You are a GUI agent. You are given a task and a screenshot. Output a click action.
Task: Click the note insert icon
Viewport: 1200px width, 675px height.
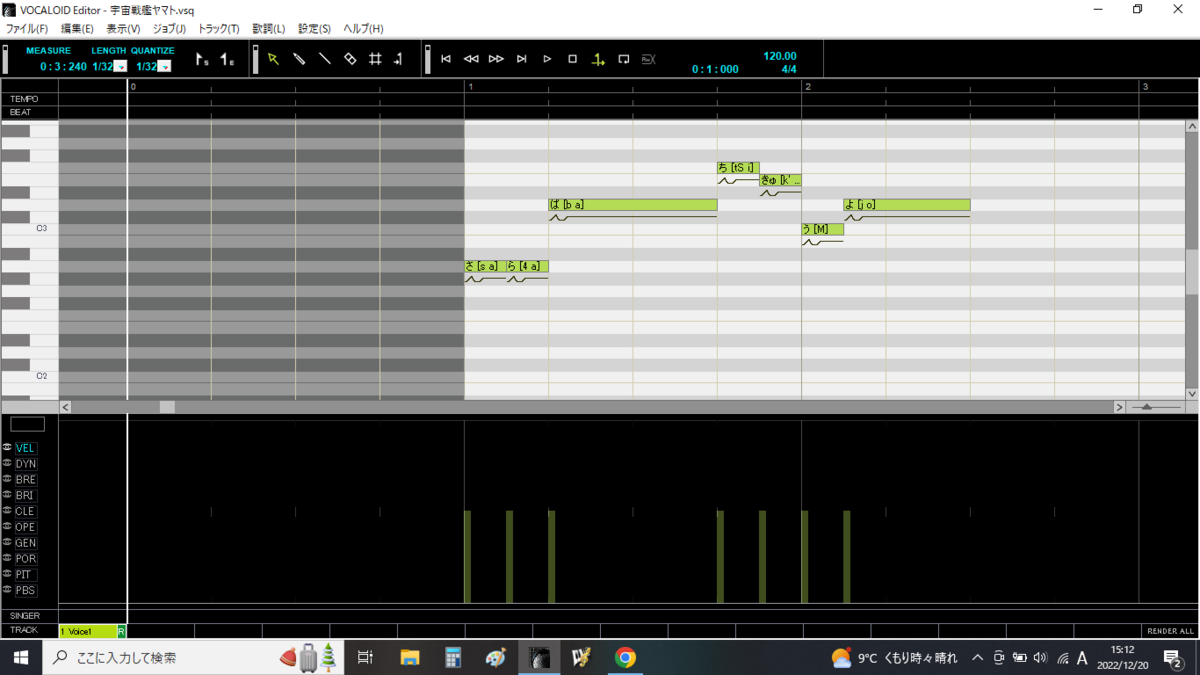[399, 59]
